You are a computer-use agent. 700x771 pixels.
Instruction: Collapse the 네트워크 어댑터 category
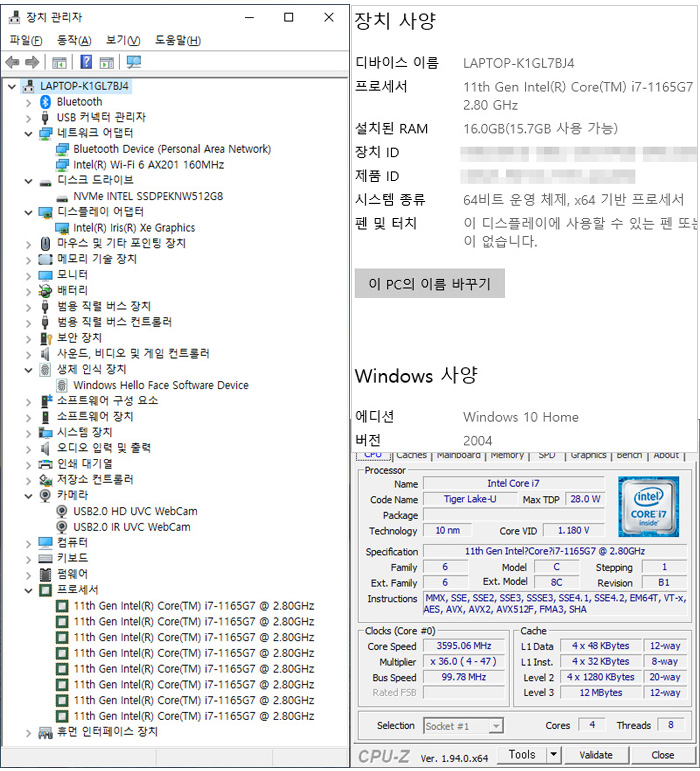click(x=28, y=133)
